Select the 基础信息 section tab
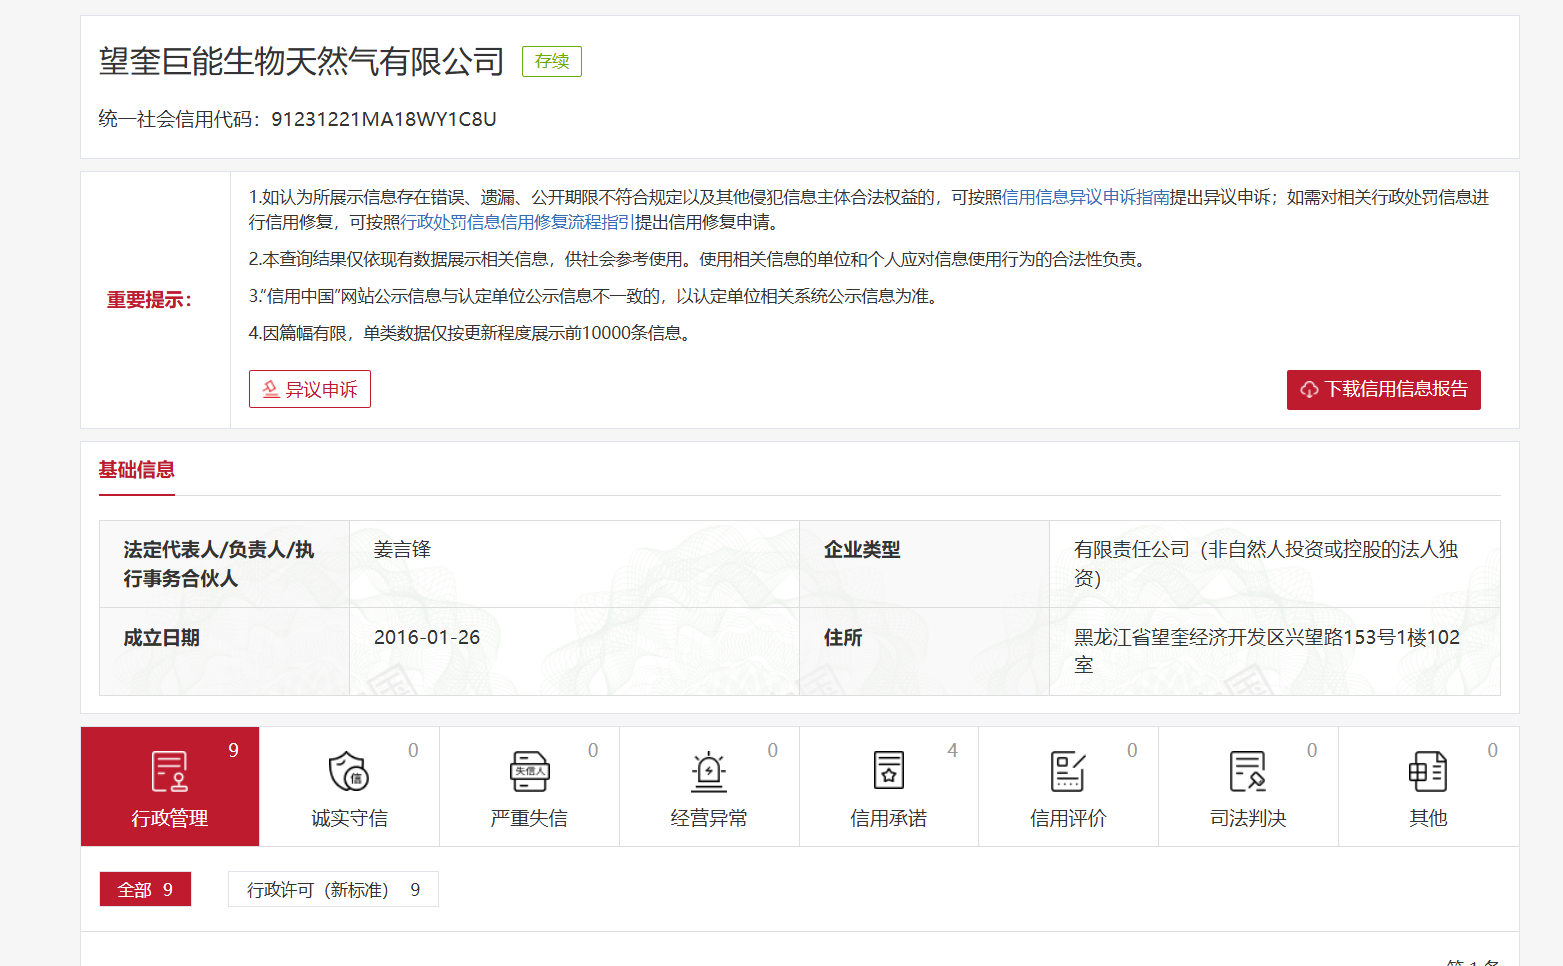The height and width of the screenshot is (966, 1563). (x=137, y=470)
